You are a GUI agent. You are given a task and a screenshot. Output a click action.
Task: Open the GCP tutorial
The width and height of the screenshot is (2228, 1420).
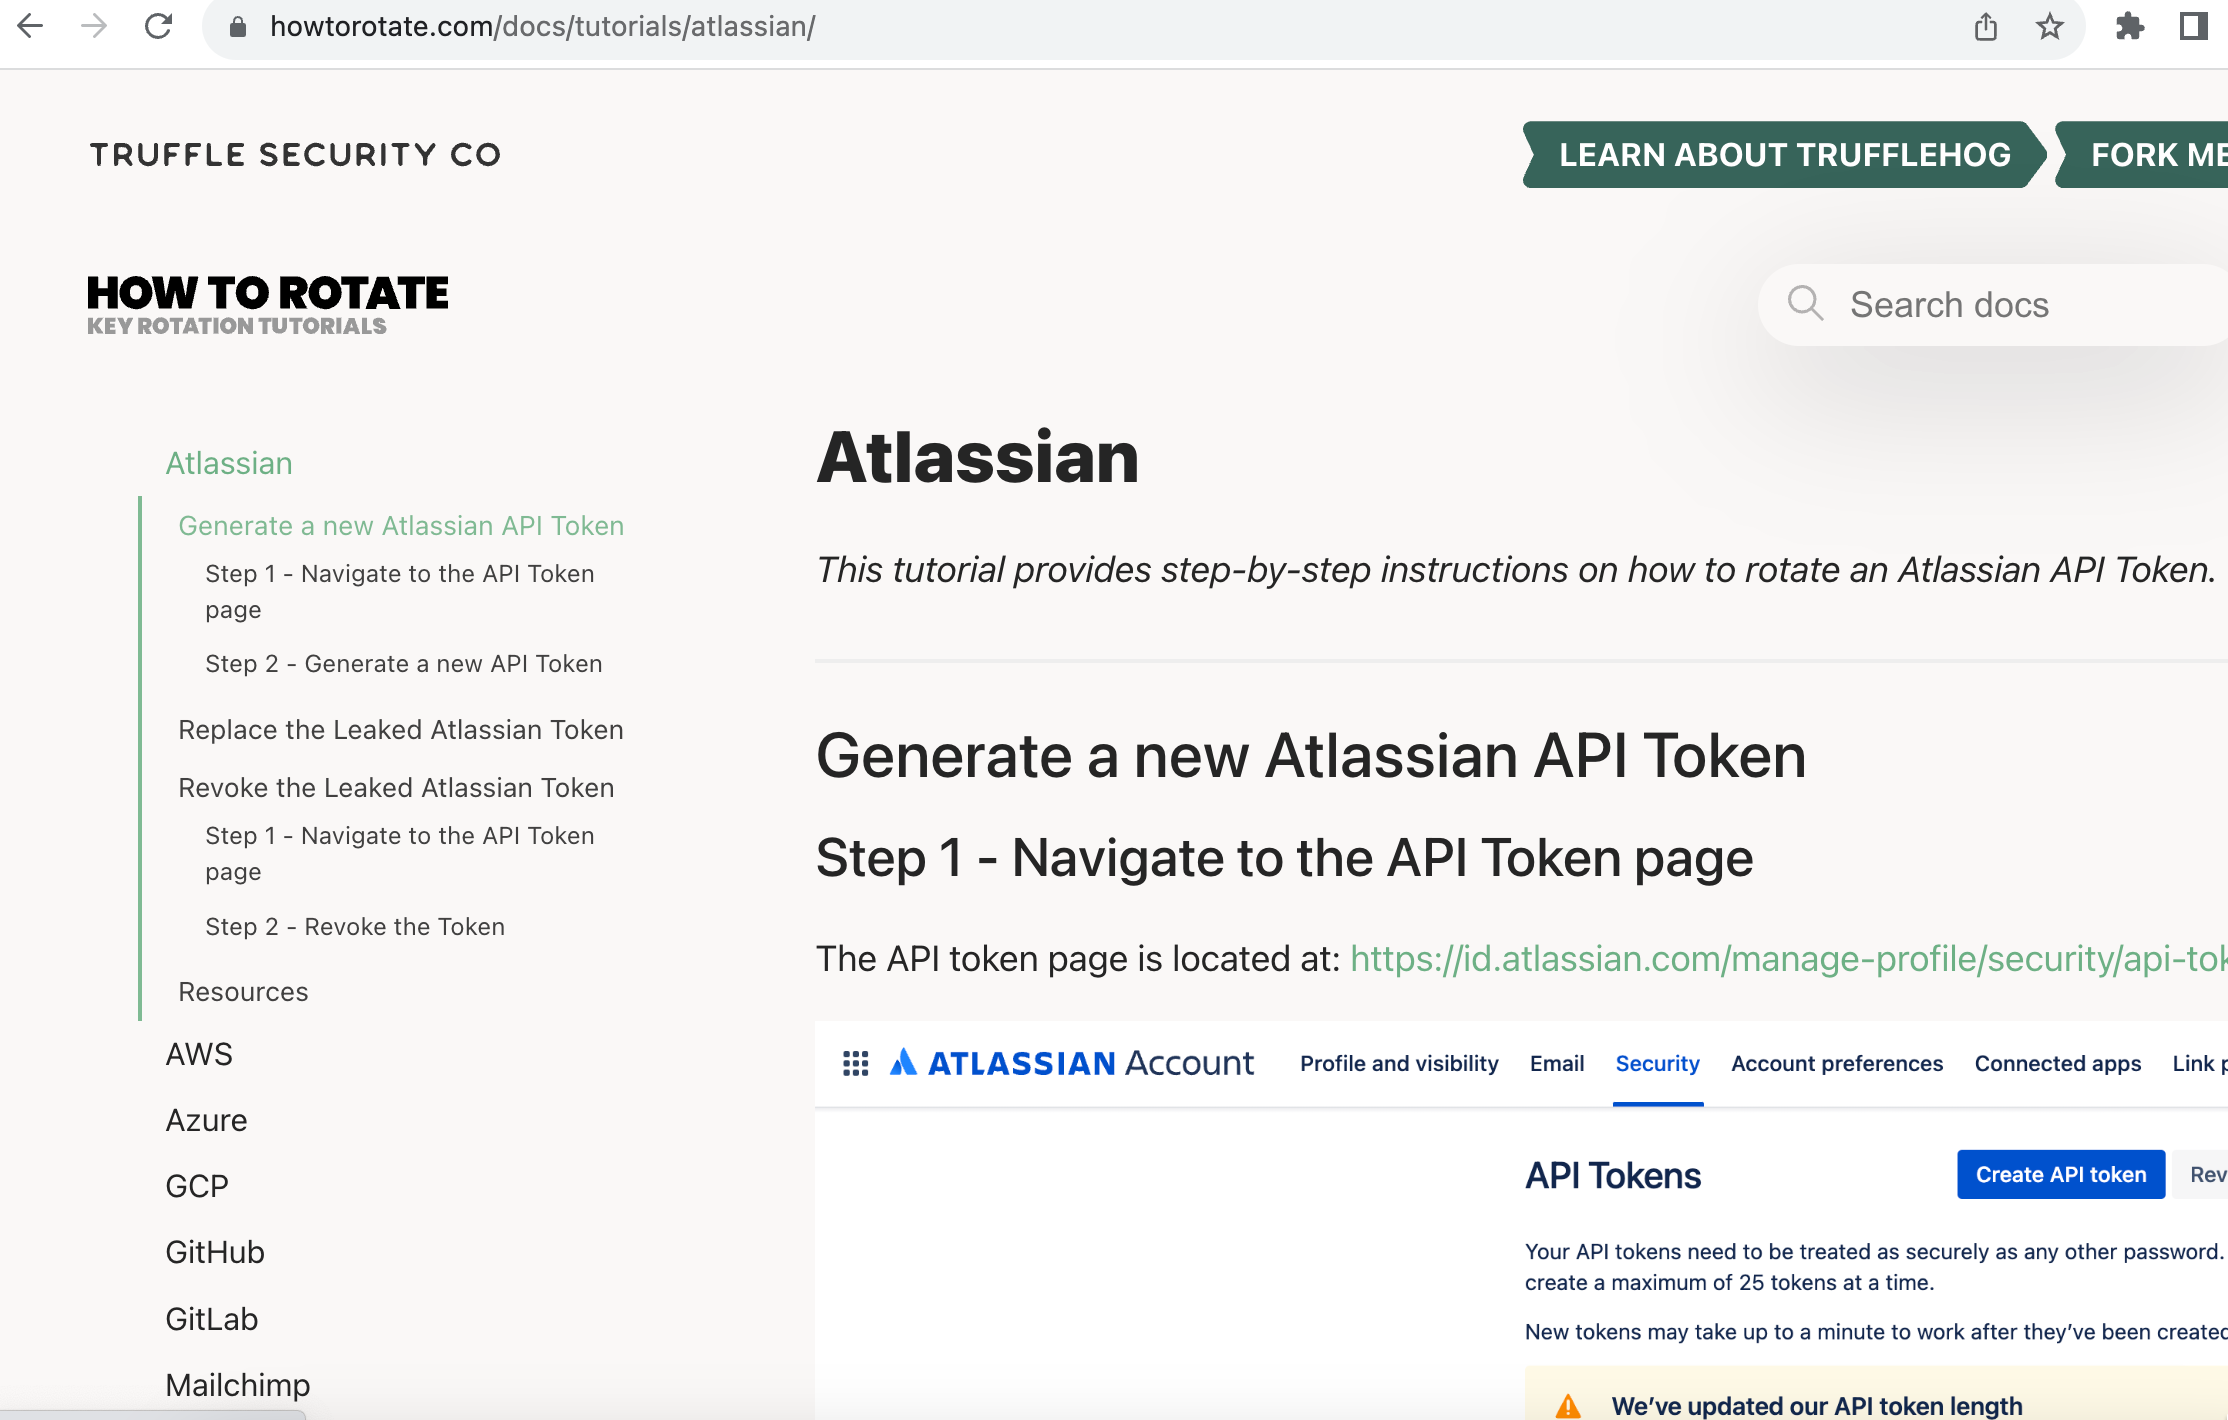(197, 1186)
